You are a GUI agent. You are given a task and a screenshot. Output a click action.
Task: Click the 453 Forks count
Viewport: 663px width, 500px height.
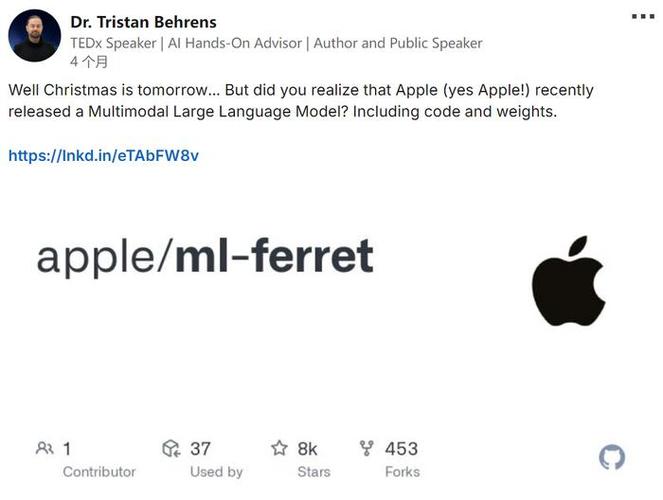[401, 449]
